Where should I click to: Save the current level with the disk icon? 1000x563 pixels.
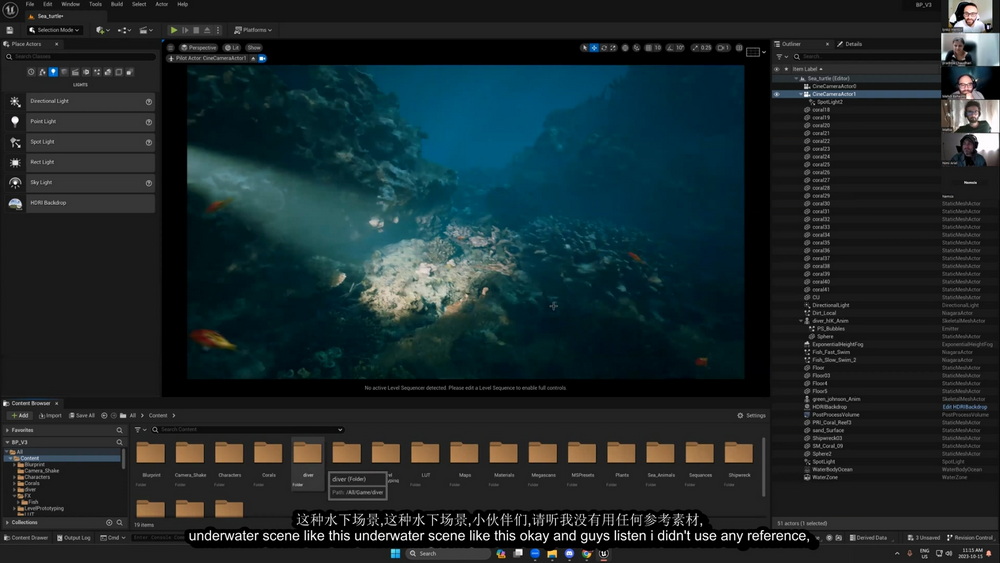click(10, 30)
